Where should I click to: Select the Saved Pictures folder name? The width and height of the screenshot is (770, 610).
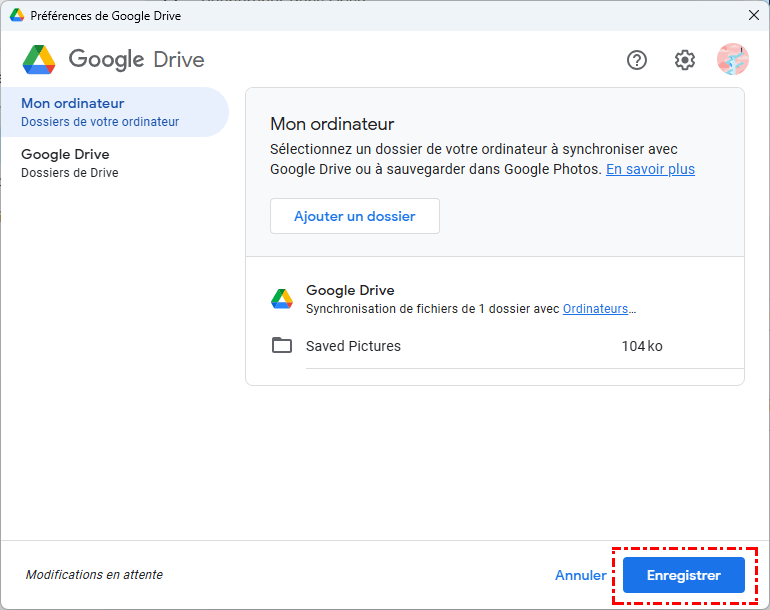(353, 346)
